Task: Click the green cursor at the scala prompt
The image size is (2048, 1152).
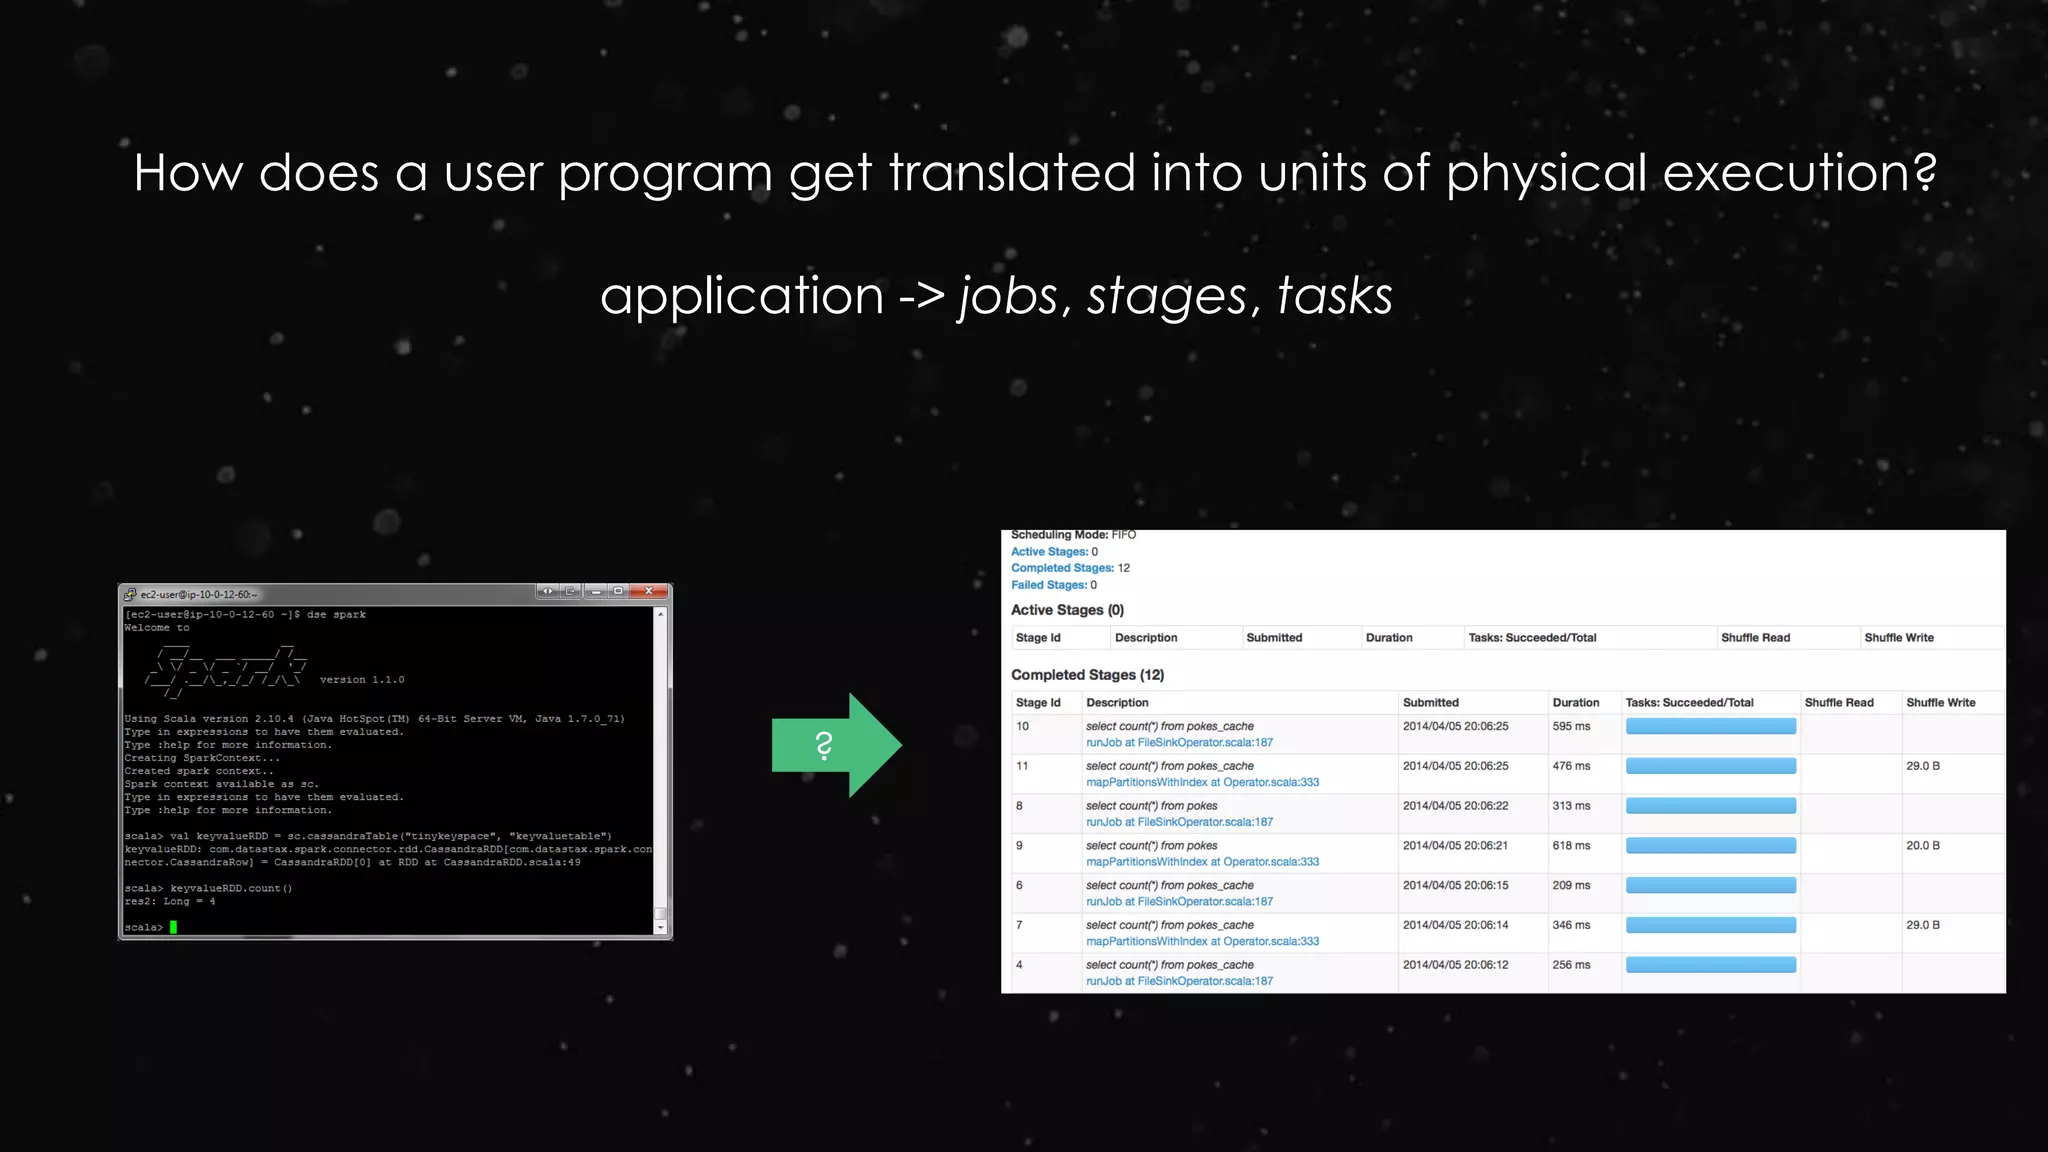Action: click(x=173, y=927)
